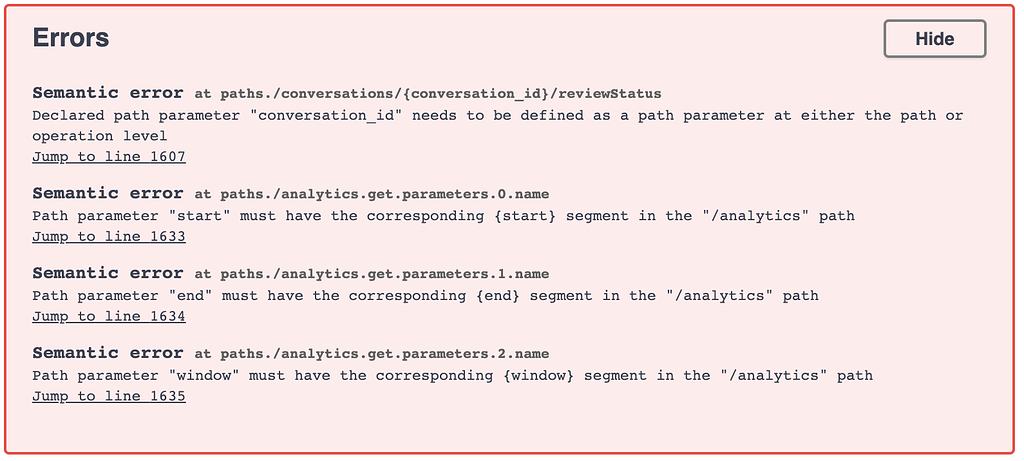Open the Jump to line 1633 link

[x=109, y=237]
